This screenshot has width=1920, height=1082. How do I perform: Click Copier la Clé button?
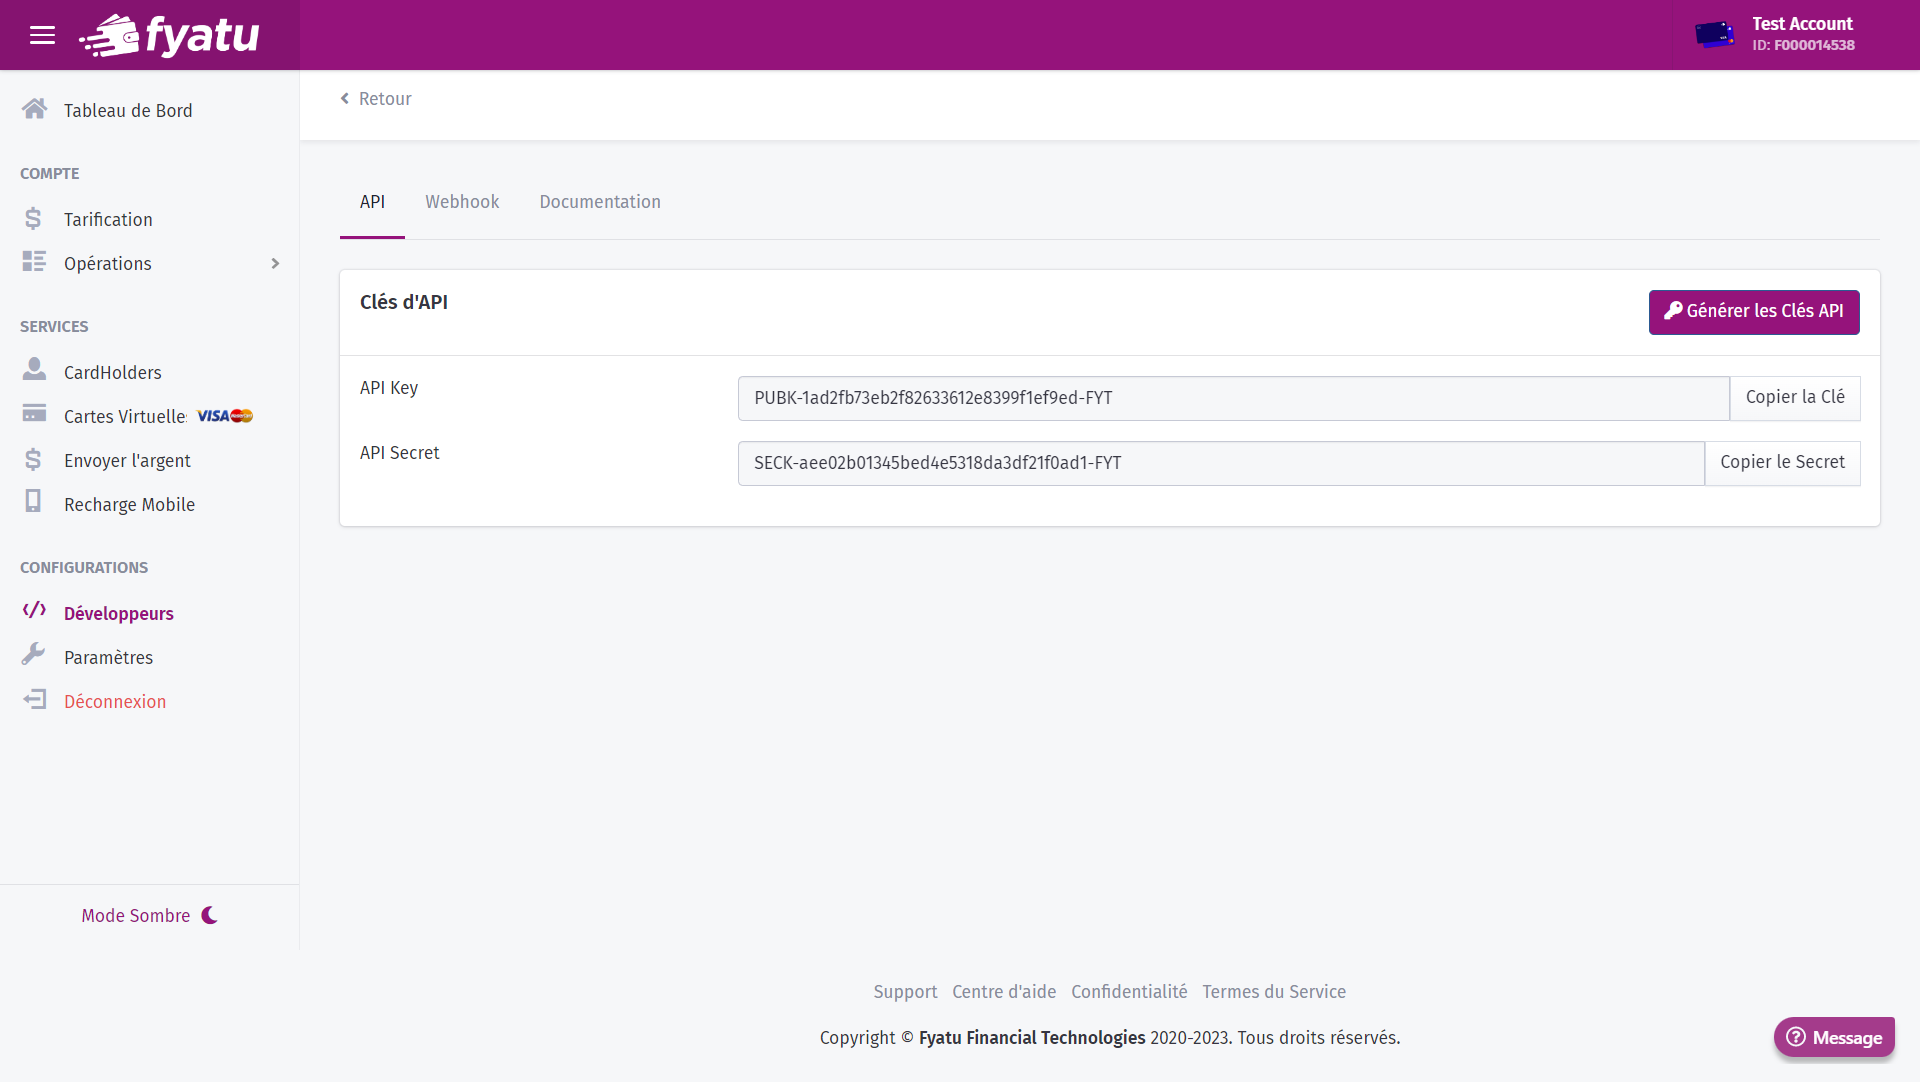(1794, 398)
